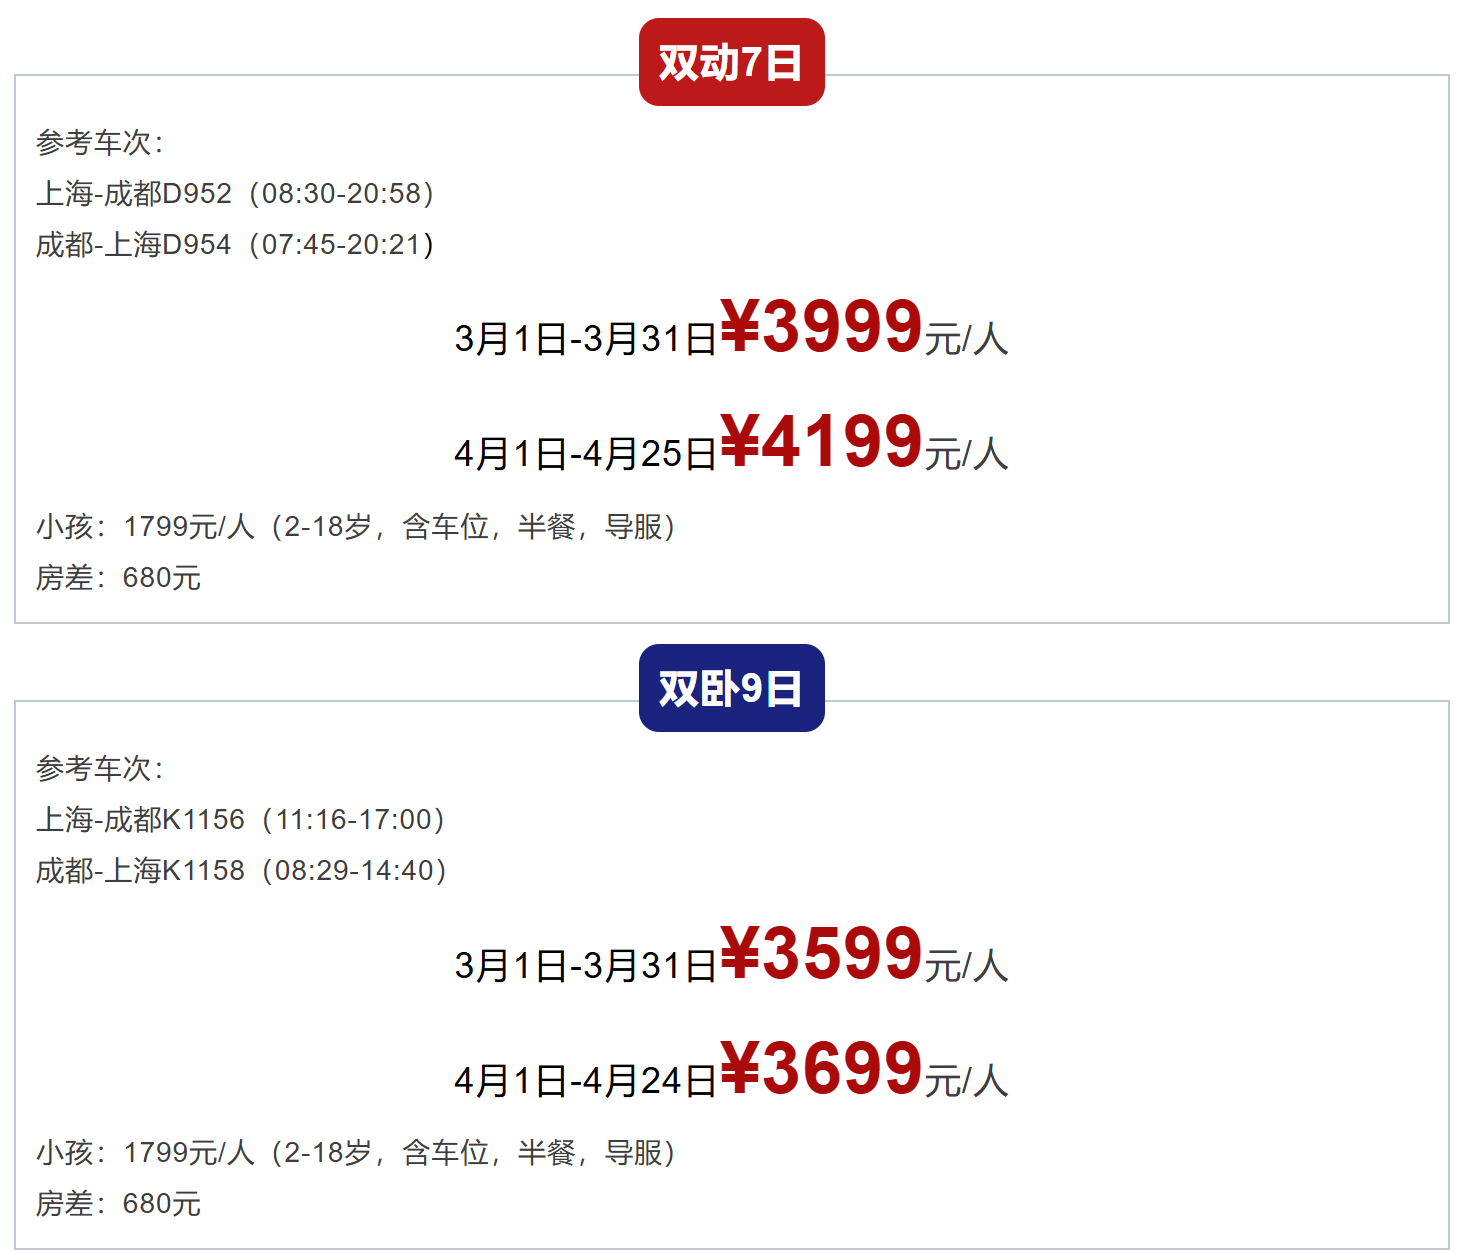Click 参考车次 label in 双动7日 section

pyautogui.click(x=99, y=142)
